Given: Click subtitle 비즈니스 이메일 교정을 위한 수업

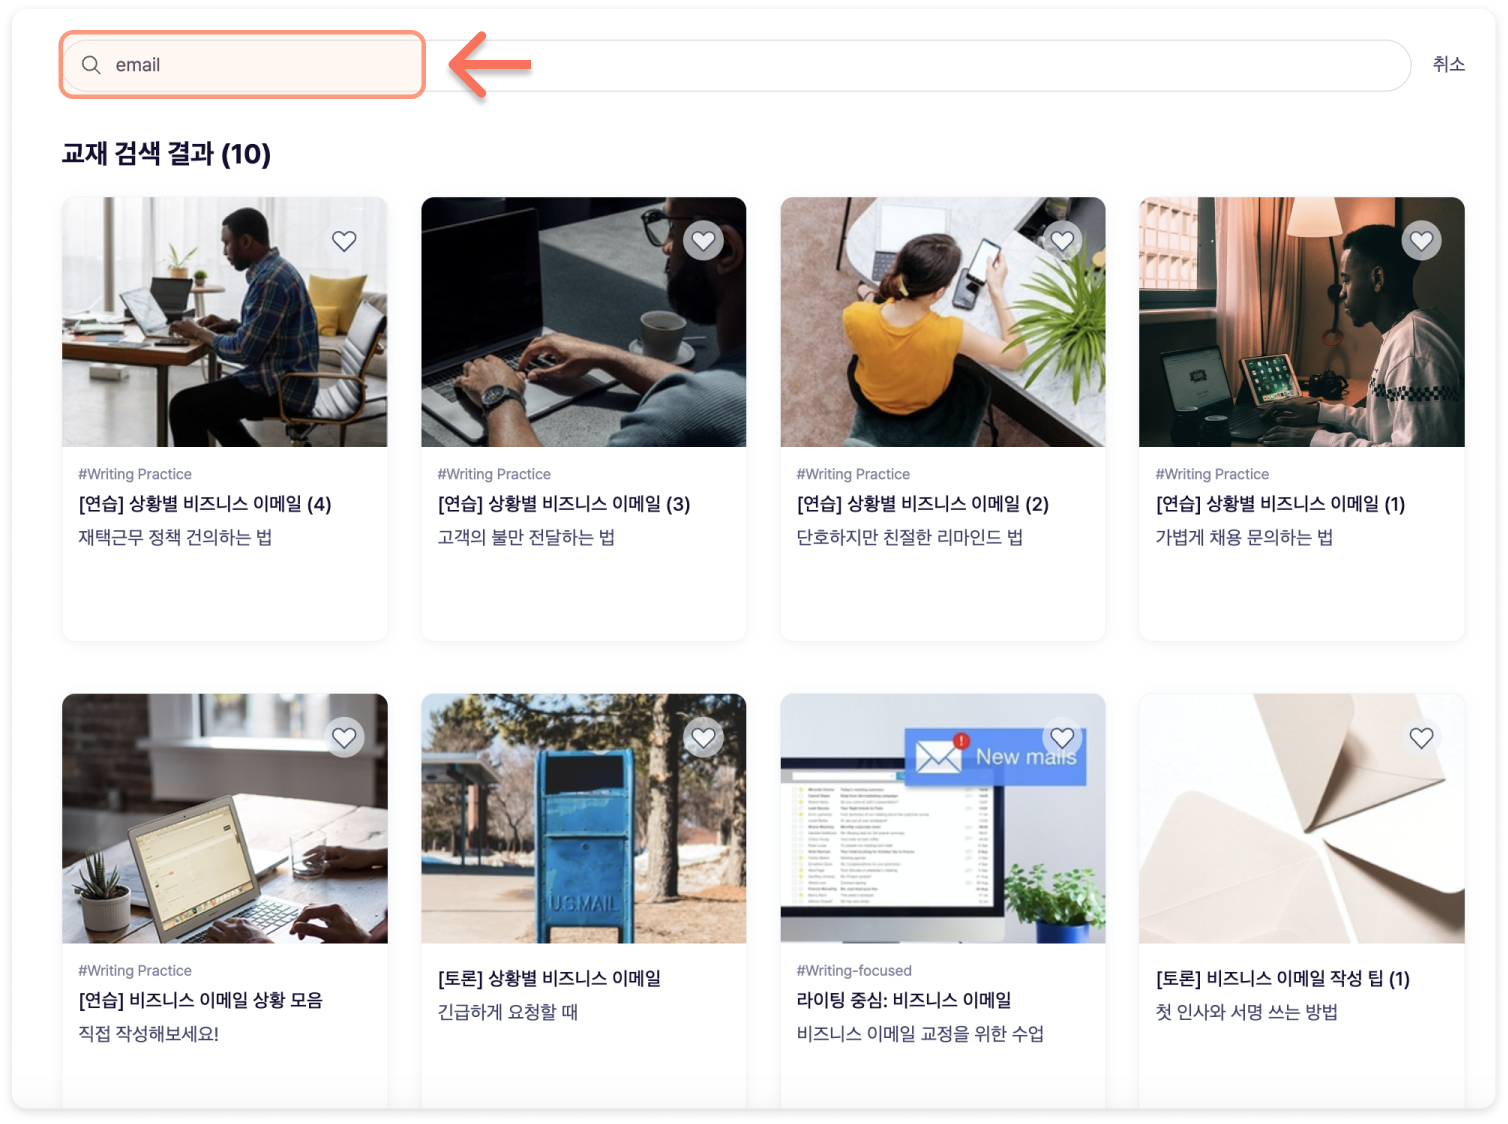Looking at the screenshot, I should (920, 1034).
